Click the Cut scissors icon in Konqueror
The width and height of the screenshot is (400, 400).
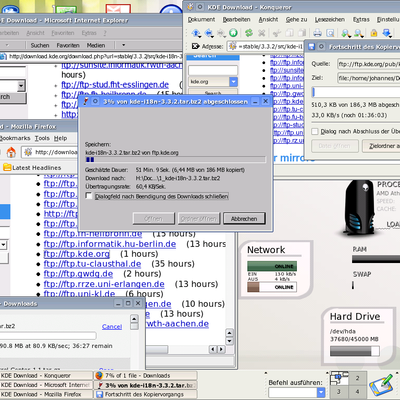point(277,33)
